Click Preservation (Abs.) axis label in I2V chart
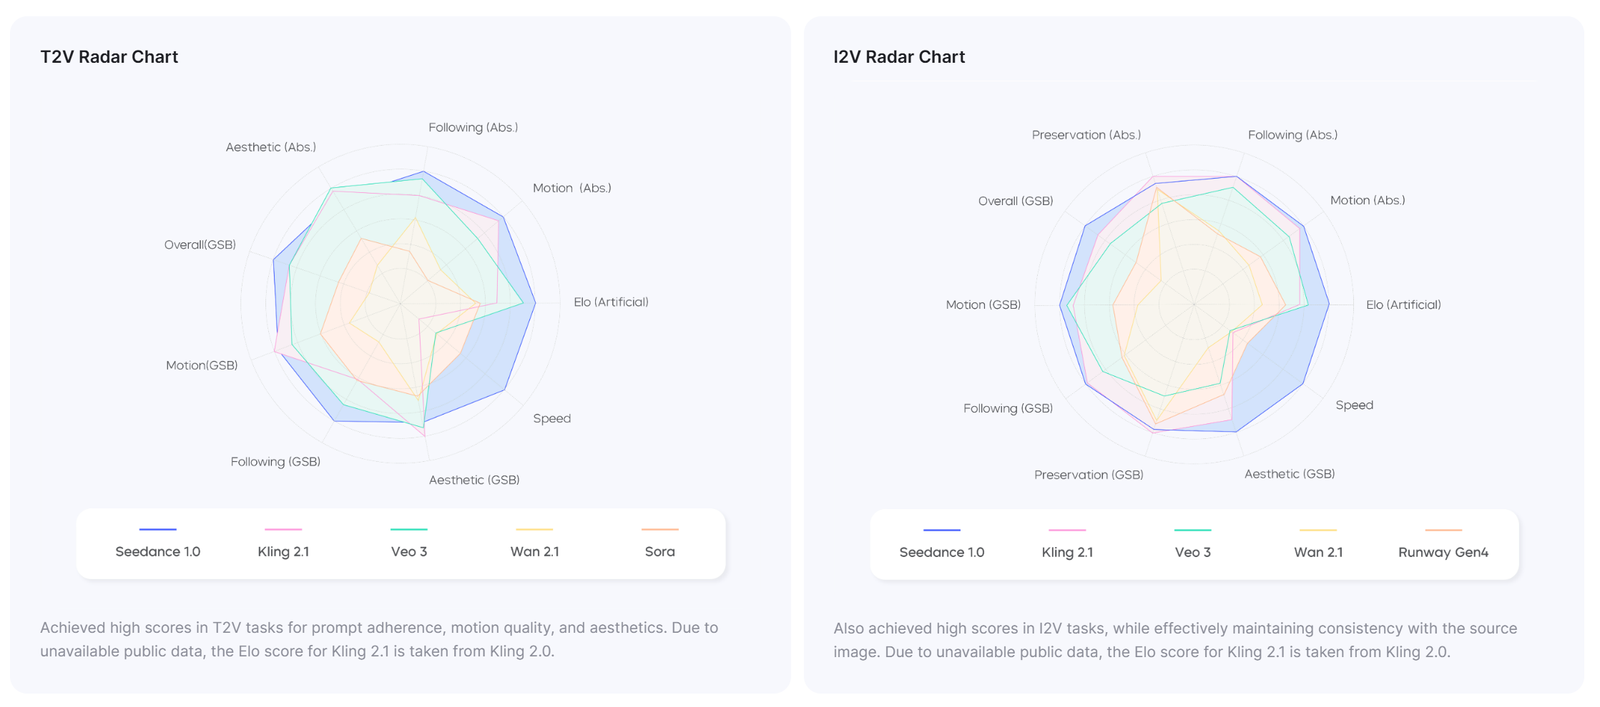 pyautogui.click(x=1086, y=135)
